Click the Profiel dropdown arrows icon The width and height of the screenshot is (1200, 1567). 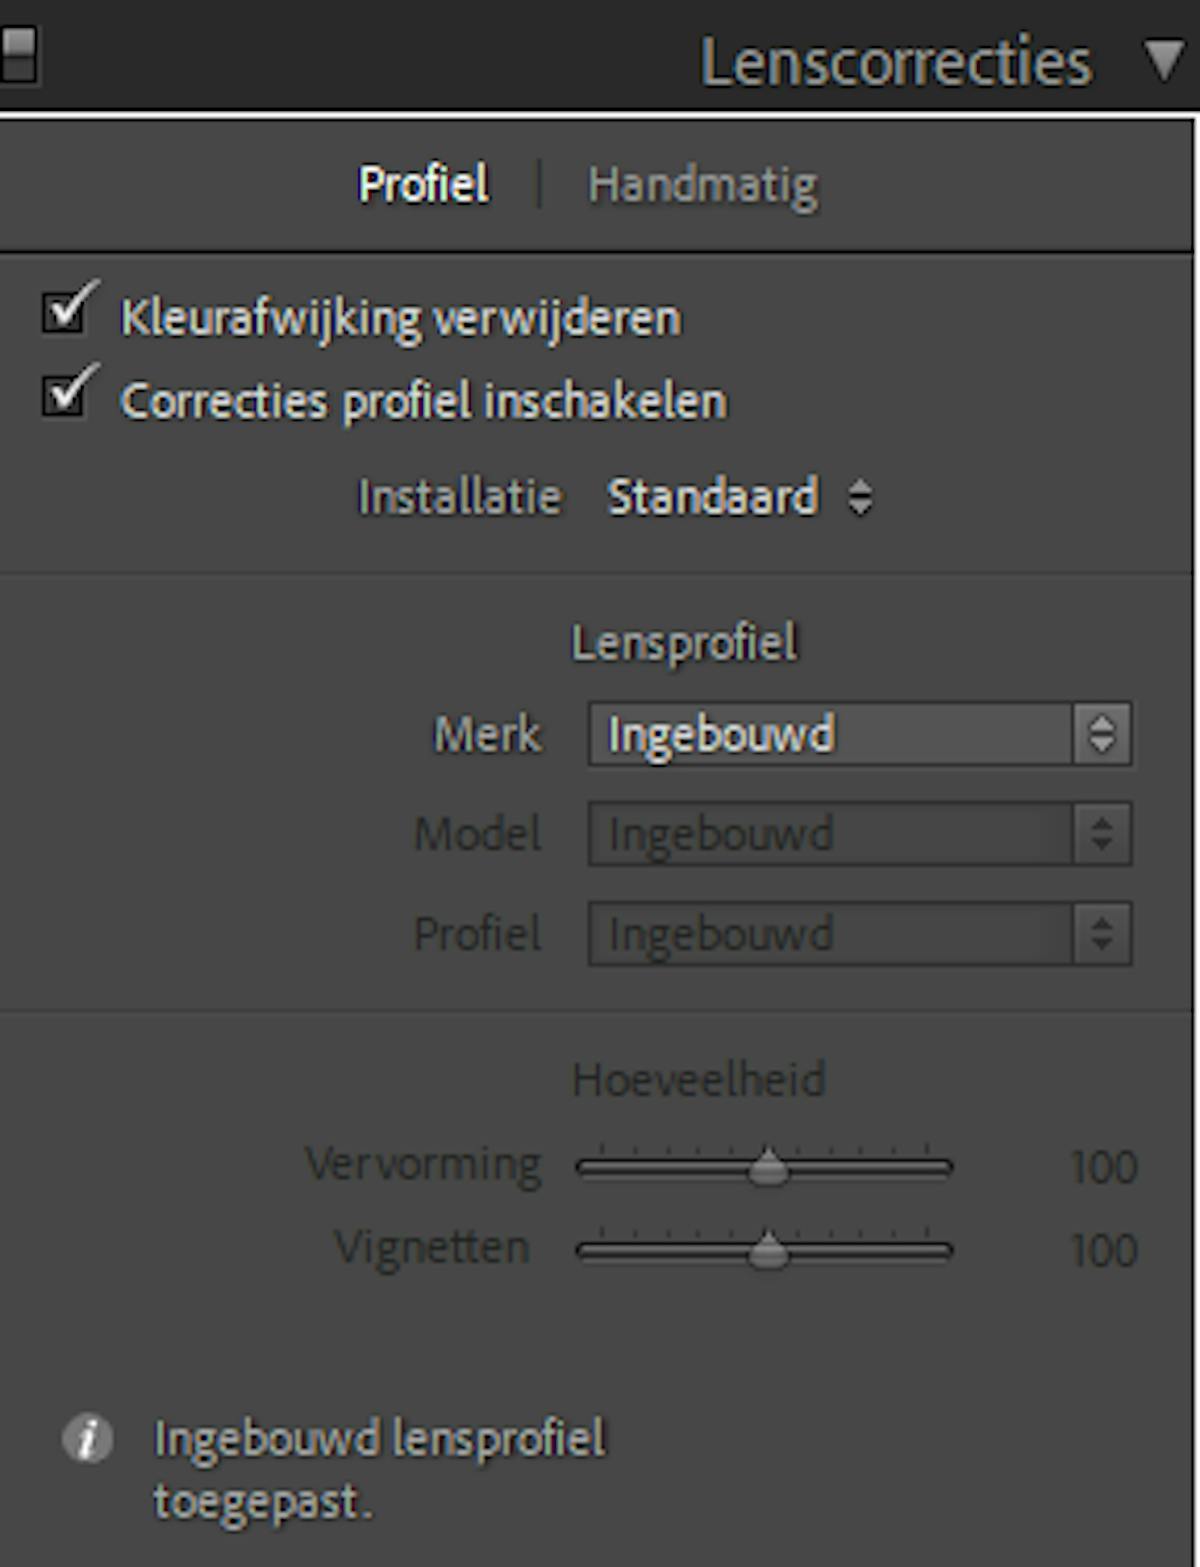[x=1102, y=934]
